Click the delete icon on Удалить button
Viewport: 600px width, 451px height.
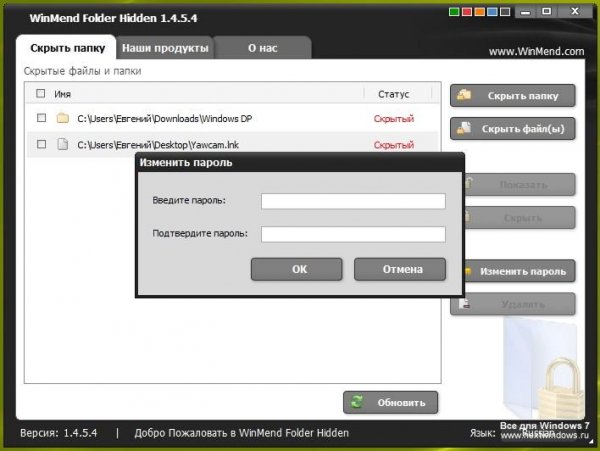[x=465, y=304]
